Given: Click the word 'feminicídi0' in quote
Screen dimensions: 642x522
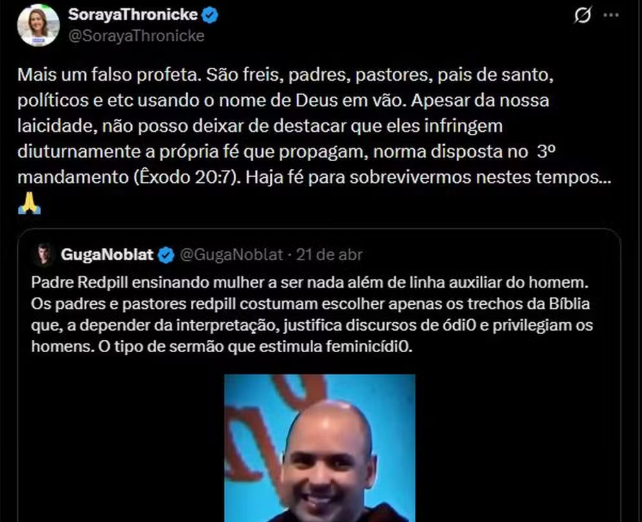Looking at the screenshot, I should click(x=368, y=346).
